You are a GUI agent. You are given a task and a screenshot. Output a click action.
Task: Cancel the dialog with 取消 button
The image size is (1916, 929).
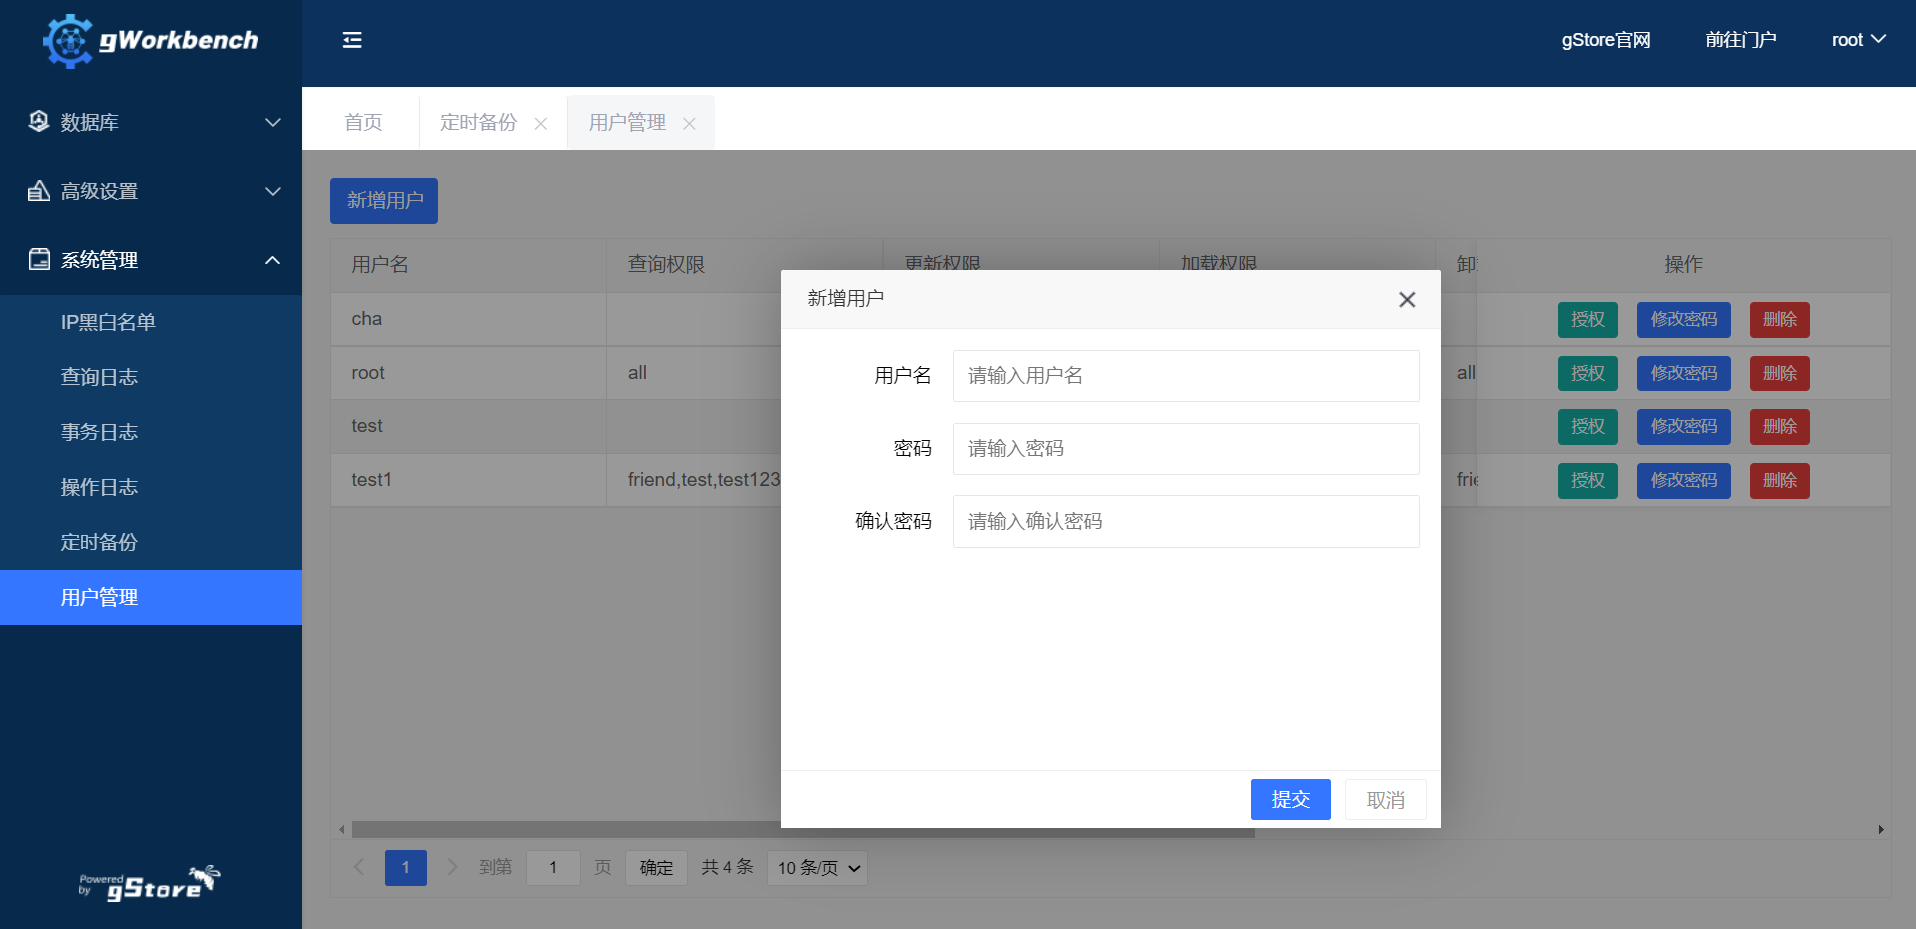tap(1385, 800)
